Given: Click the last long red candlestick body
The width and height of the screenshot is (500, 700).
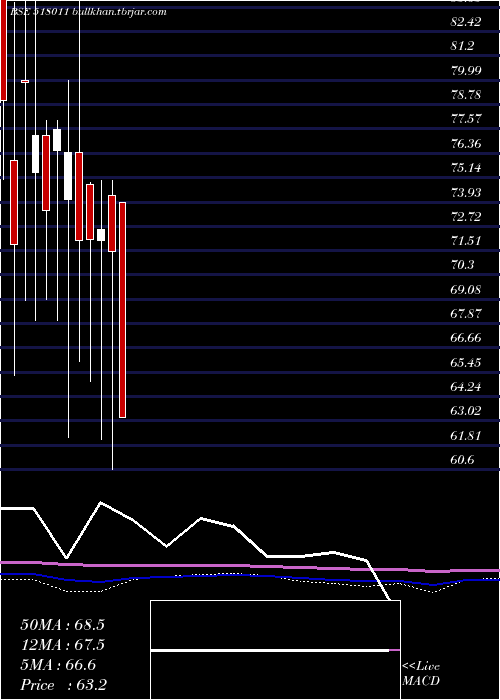Looking at the screenshot, I should [x=122, y=310].
